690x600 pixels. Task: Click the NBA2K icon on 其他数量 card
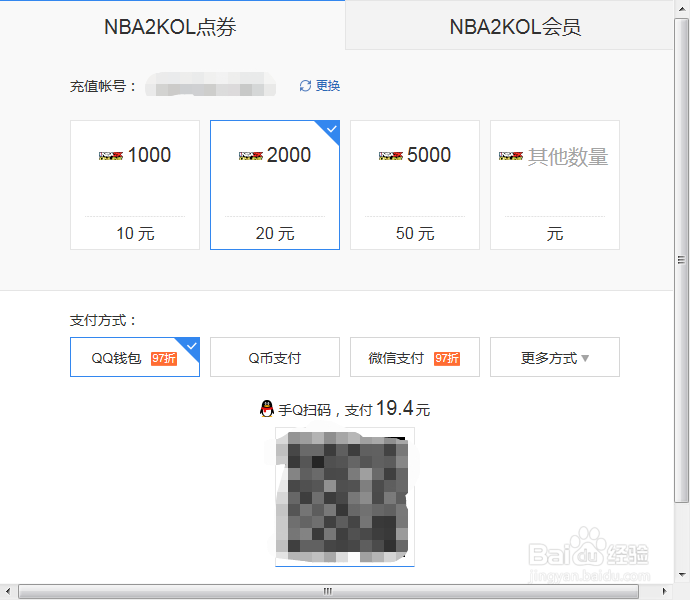pos(511,156)
